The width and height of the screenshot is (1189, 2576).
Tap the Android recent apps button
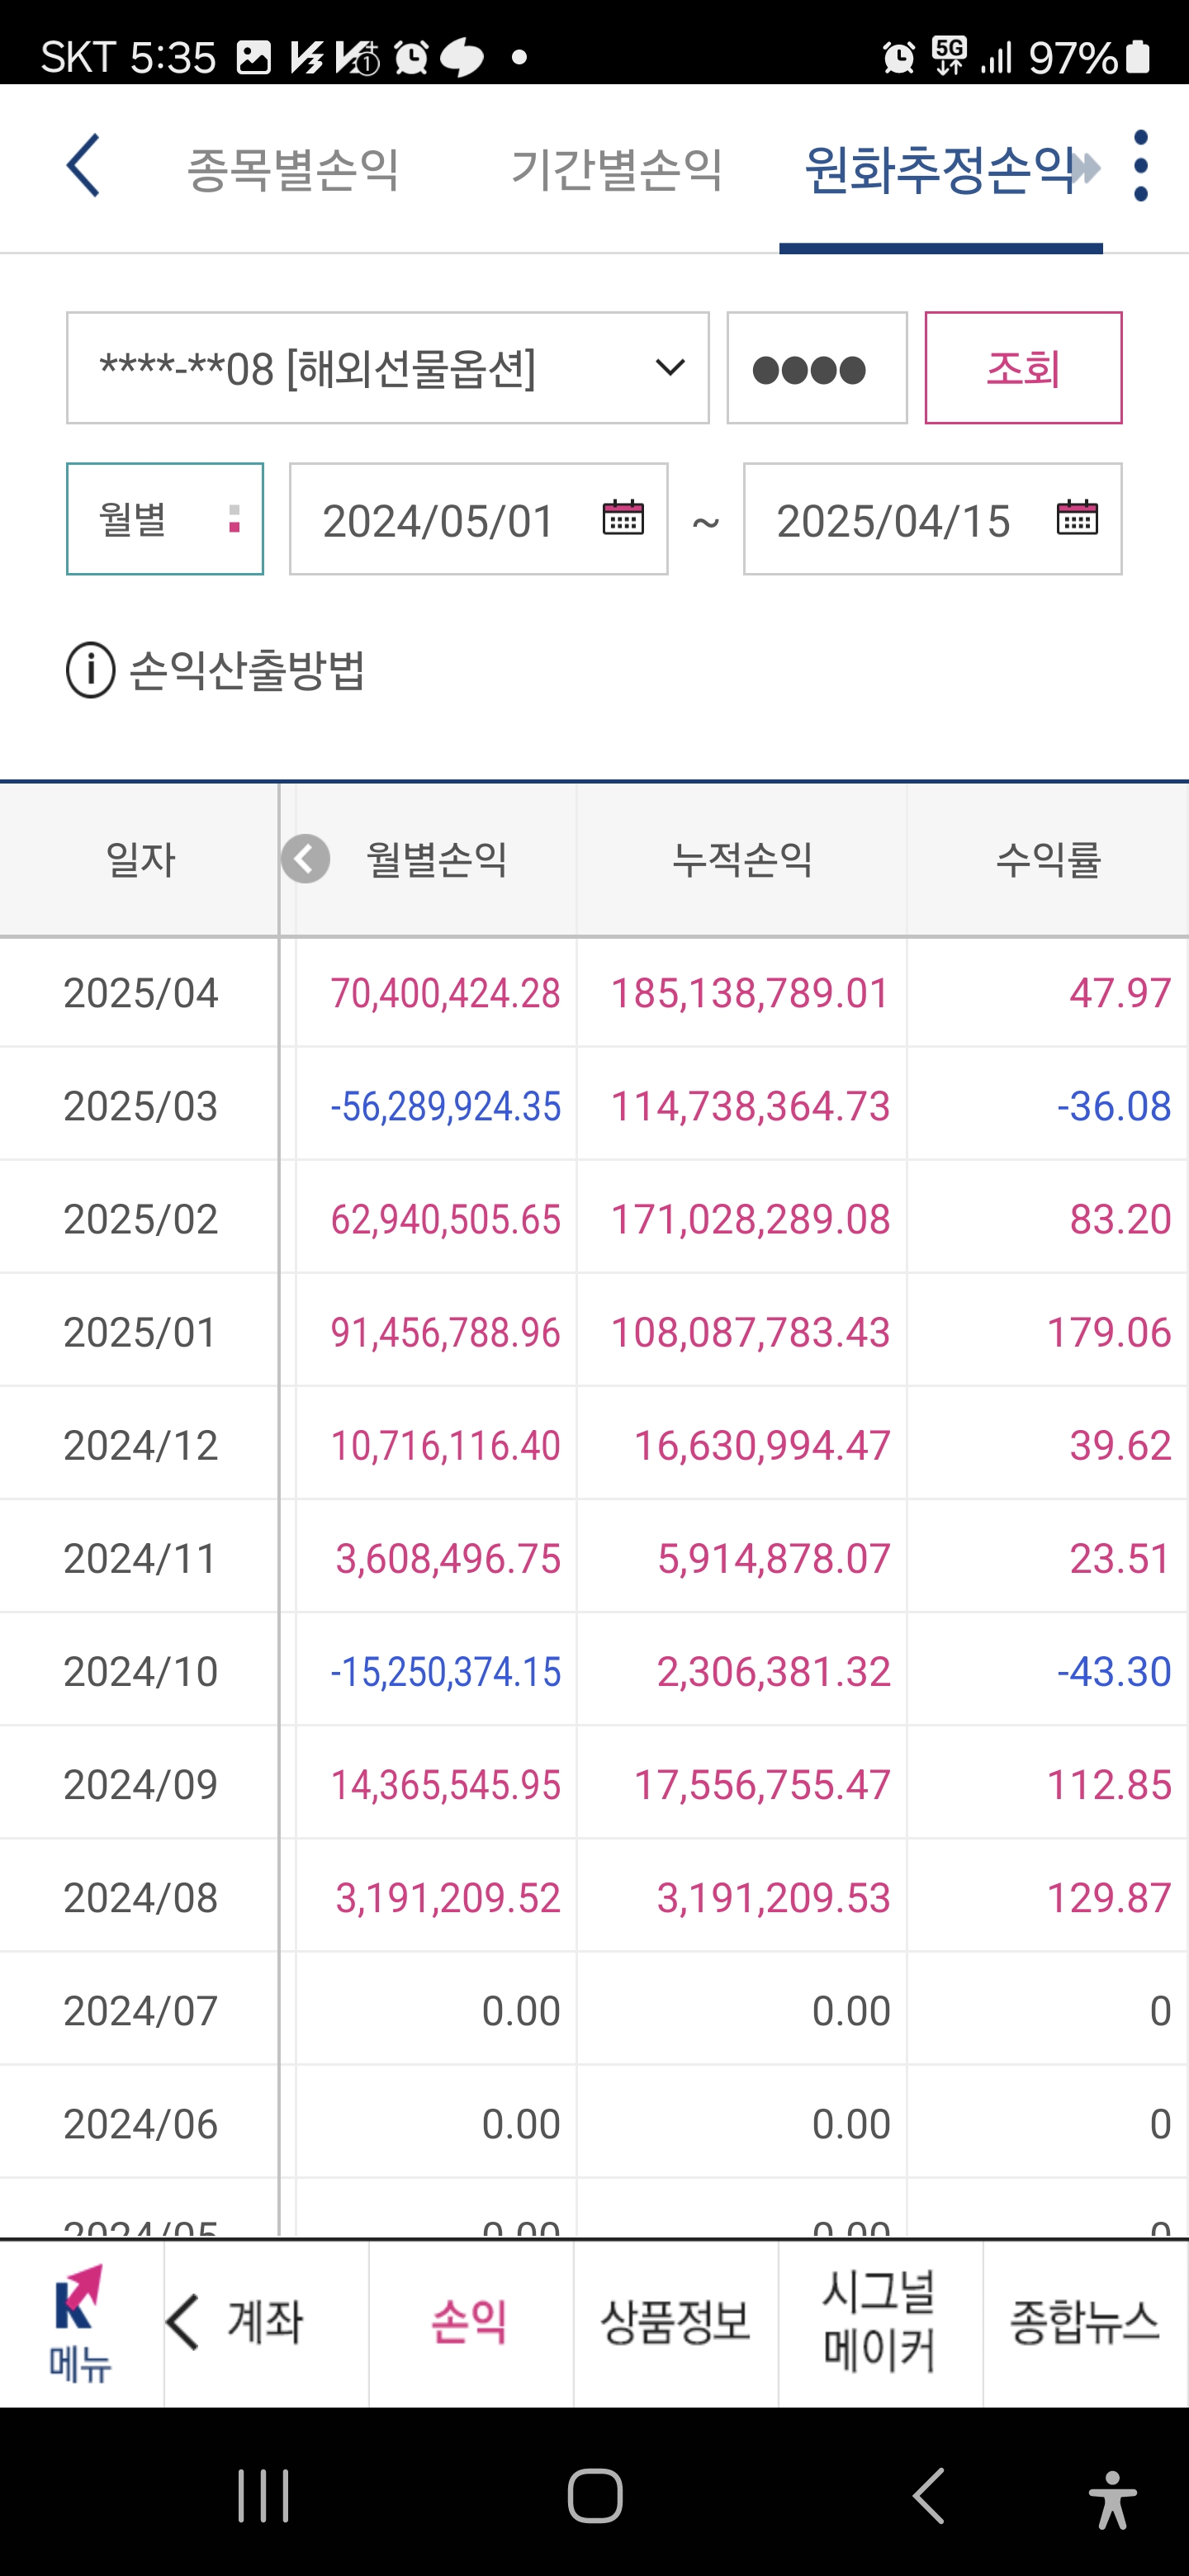(x=264, y=2496)
